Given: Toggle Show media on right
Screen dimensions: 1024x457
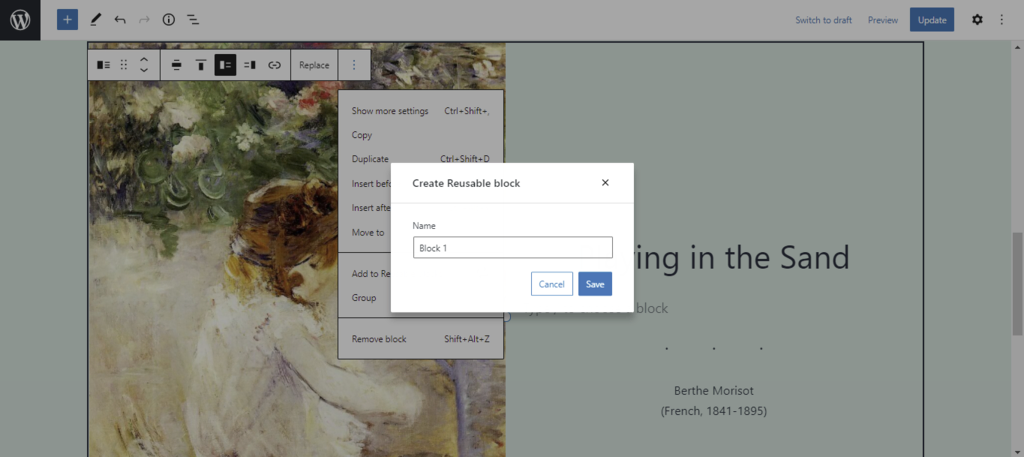Looking at the screenshot, I should point(250,65).
